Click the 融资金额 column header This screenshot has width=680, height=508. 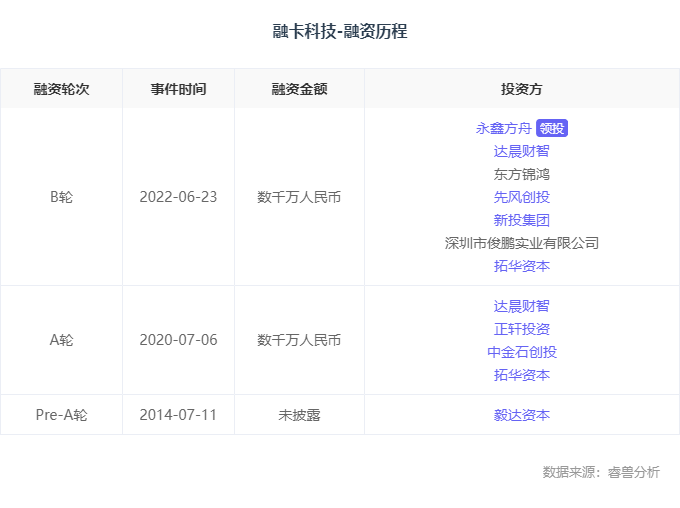[x=299, y=89]
